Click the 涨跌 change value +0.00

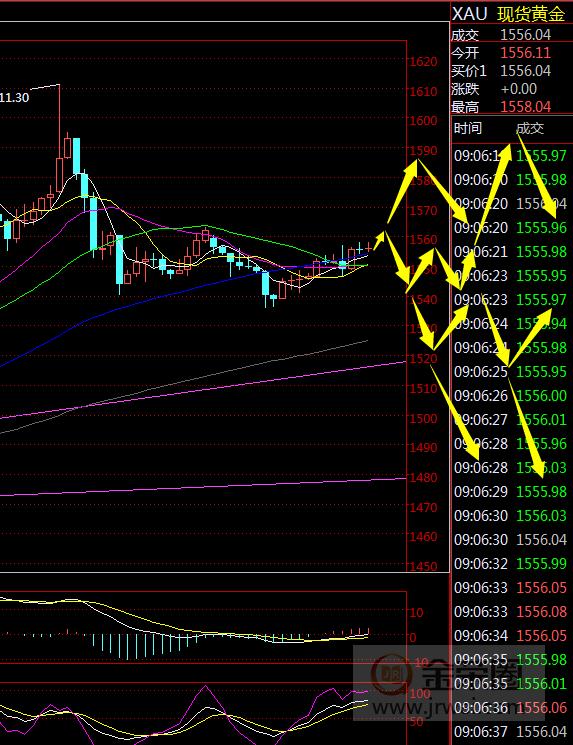(519, 89)
